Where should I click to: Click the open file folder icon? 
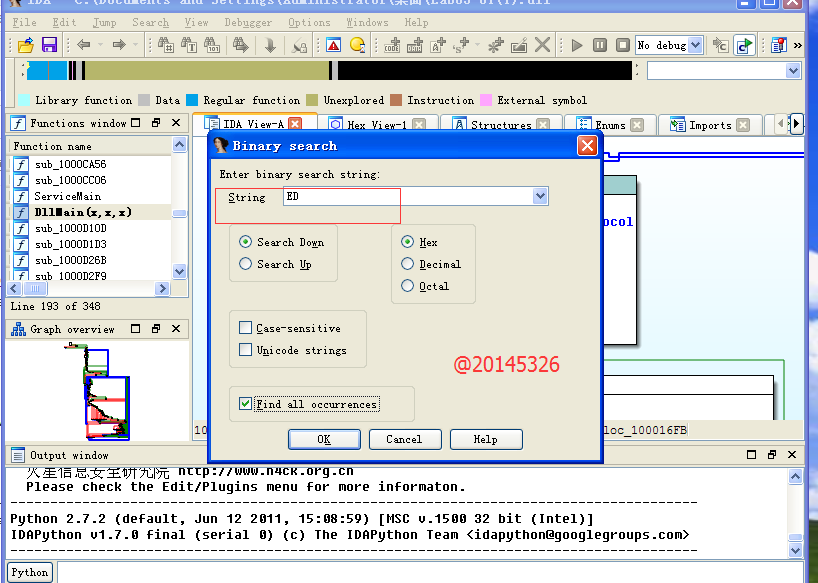[x=26, y=45]
